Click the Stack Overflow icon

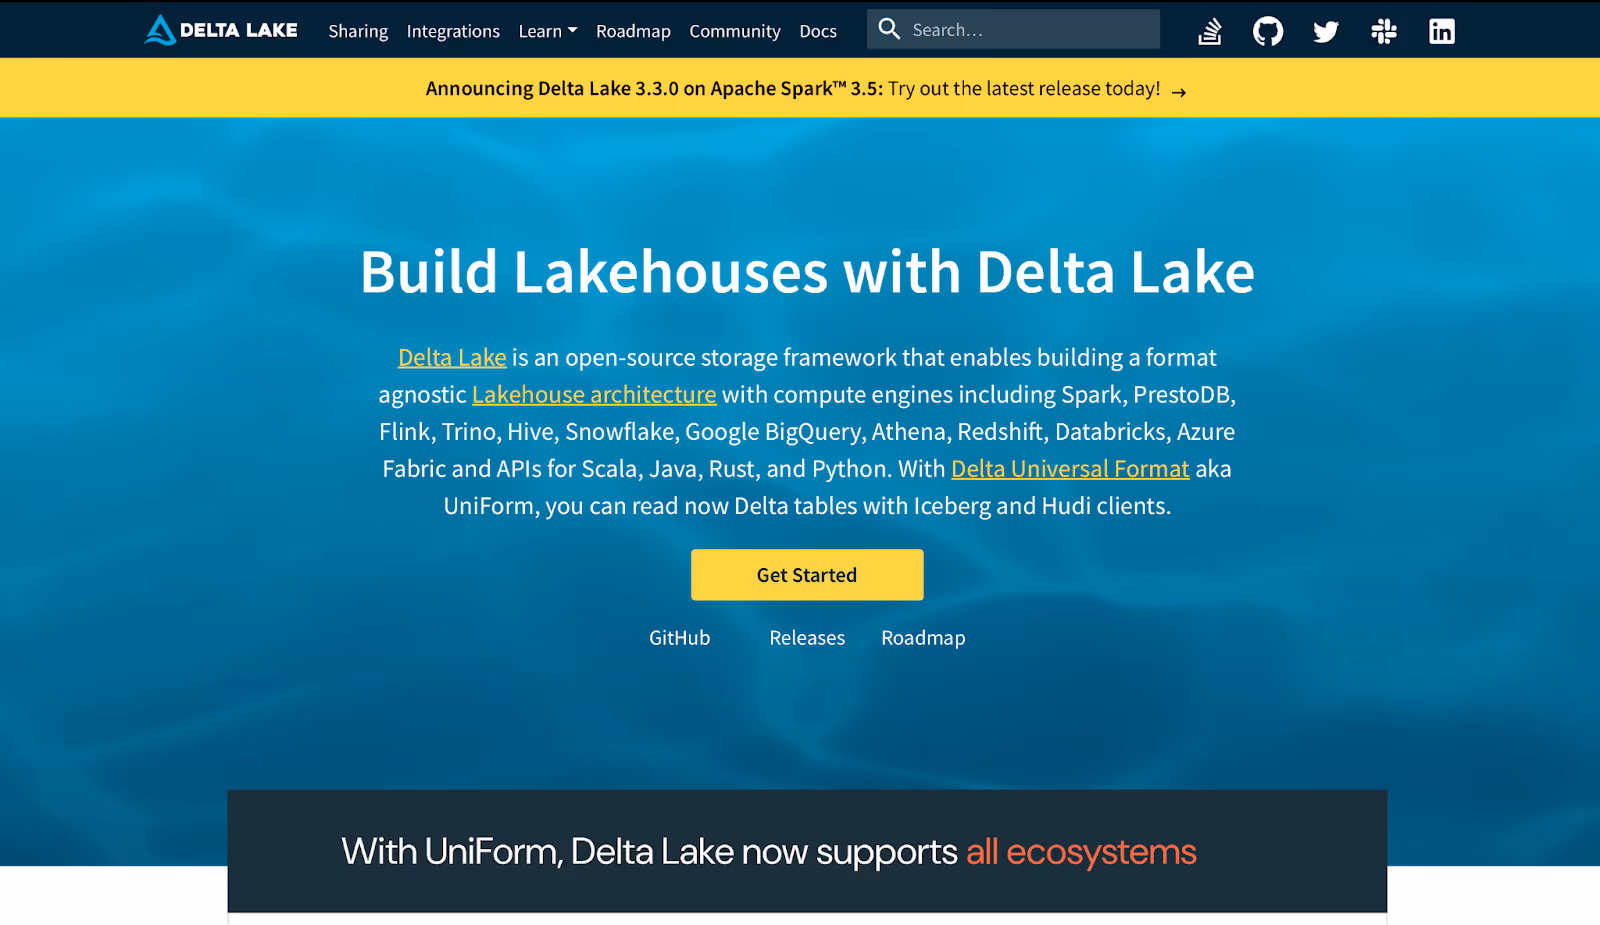1209,30
